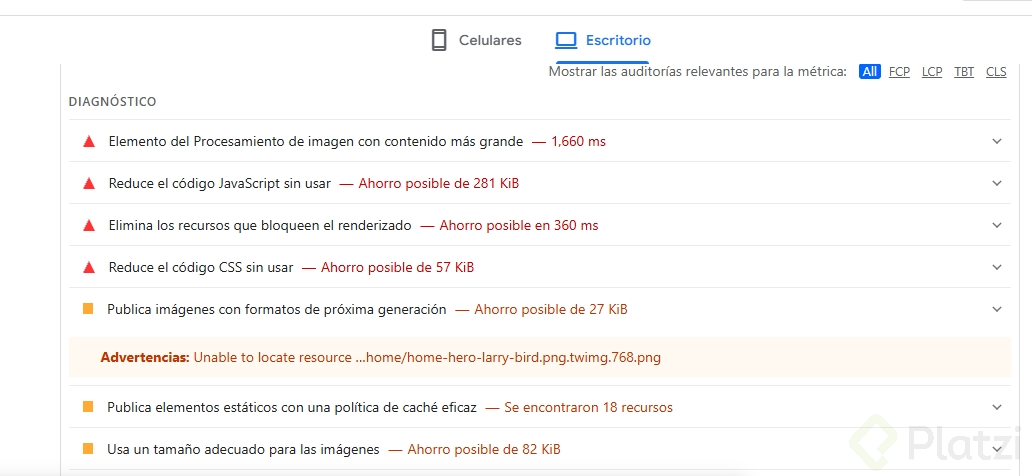Expand the largest image content audit chevron
Viewport: 1032px width, 476px height.
996,142
